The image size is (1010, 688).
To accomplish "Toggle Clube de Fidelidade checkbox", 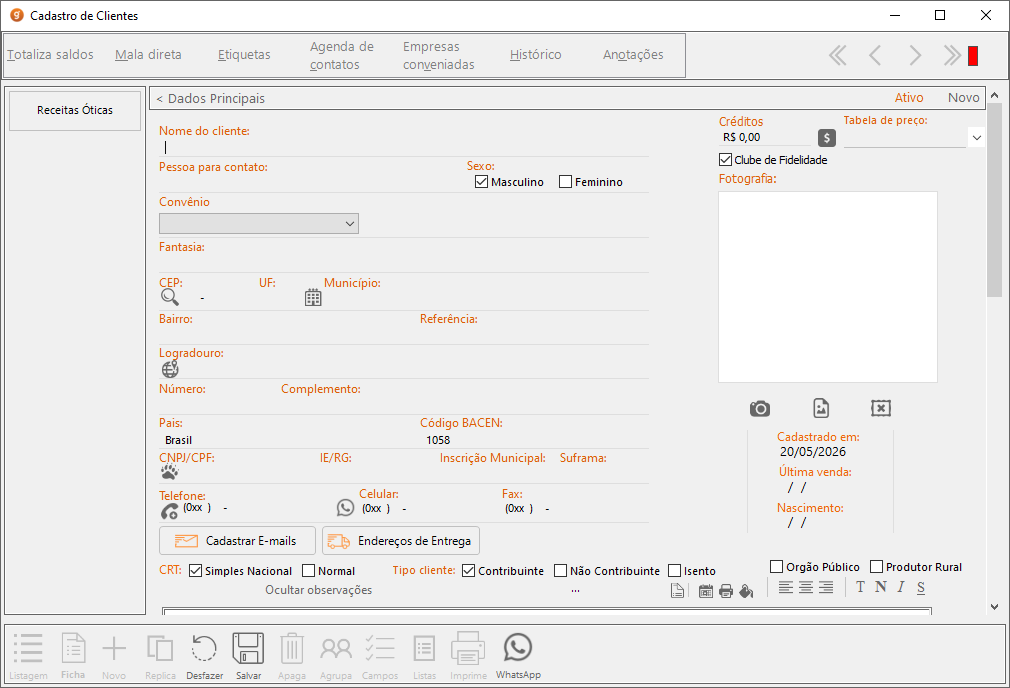I will point(725,159).
